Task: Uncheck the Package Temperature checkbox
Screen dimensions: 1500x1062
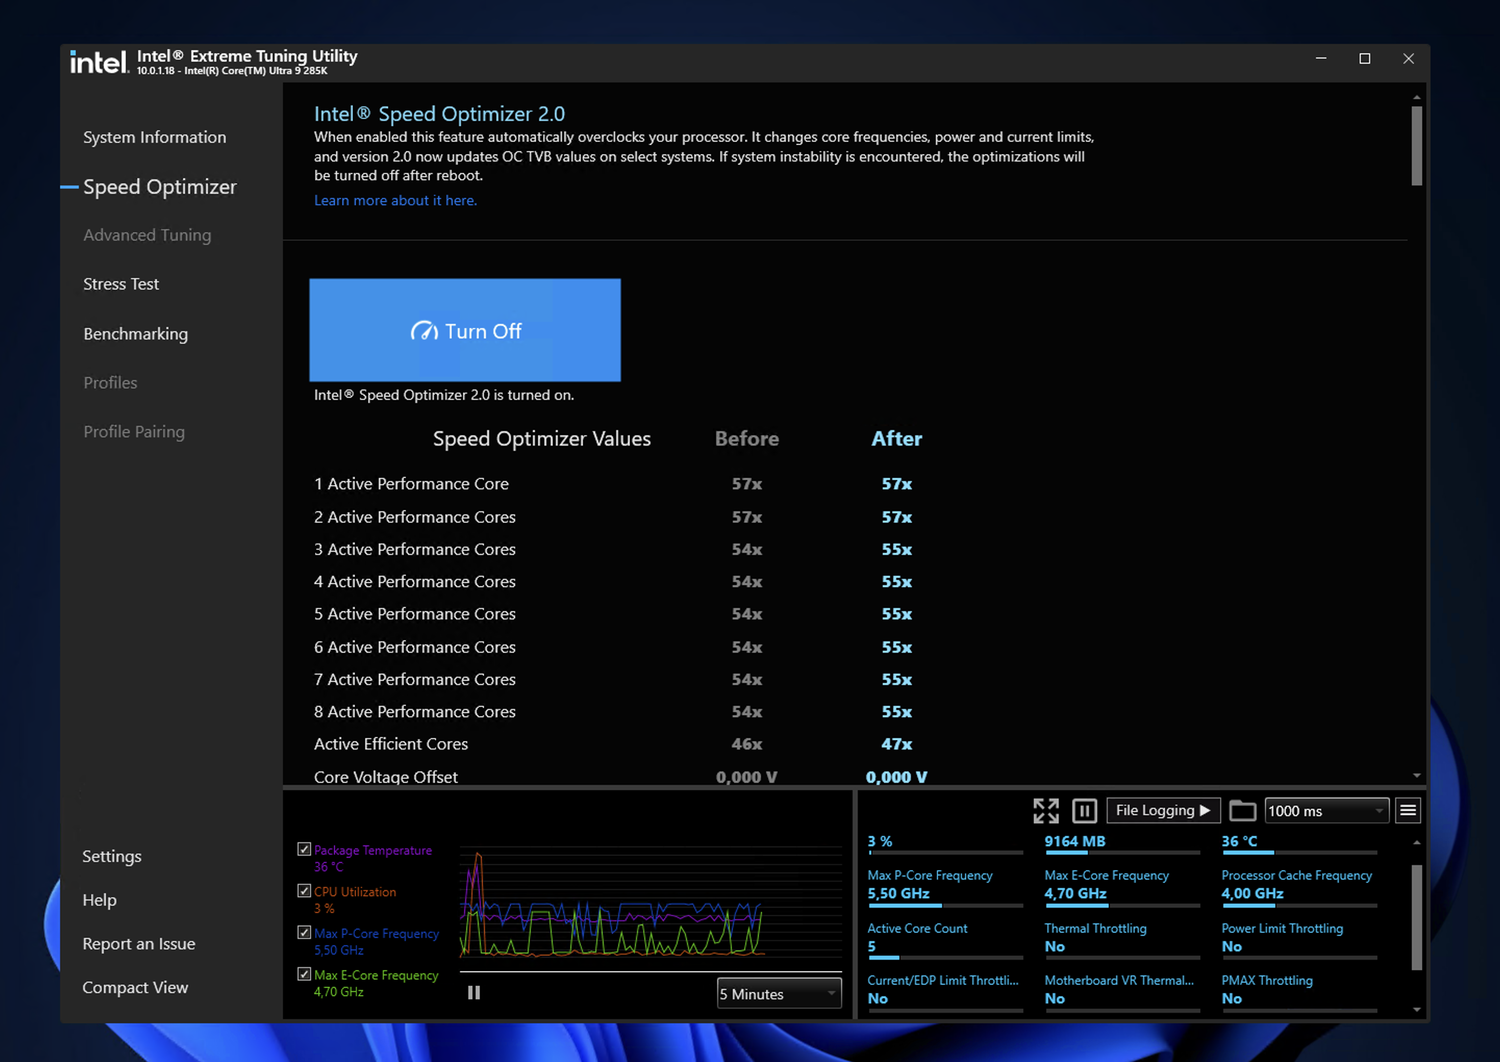Action: pos(304,849)
